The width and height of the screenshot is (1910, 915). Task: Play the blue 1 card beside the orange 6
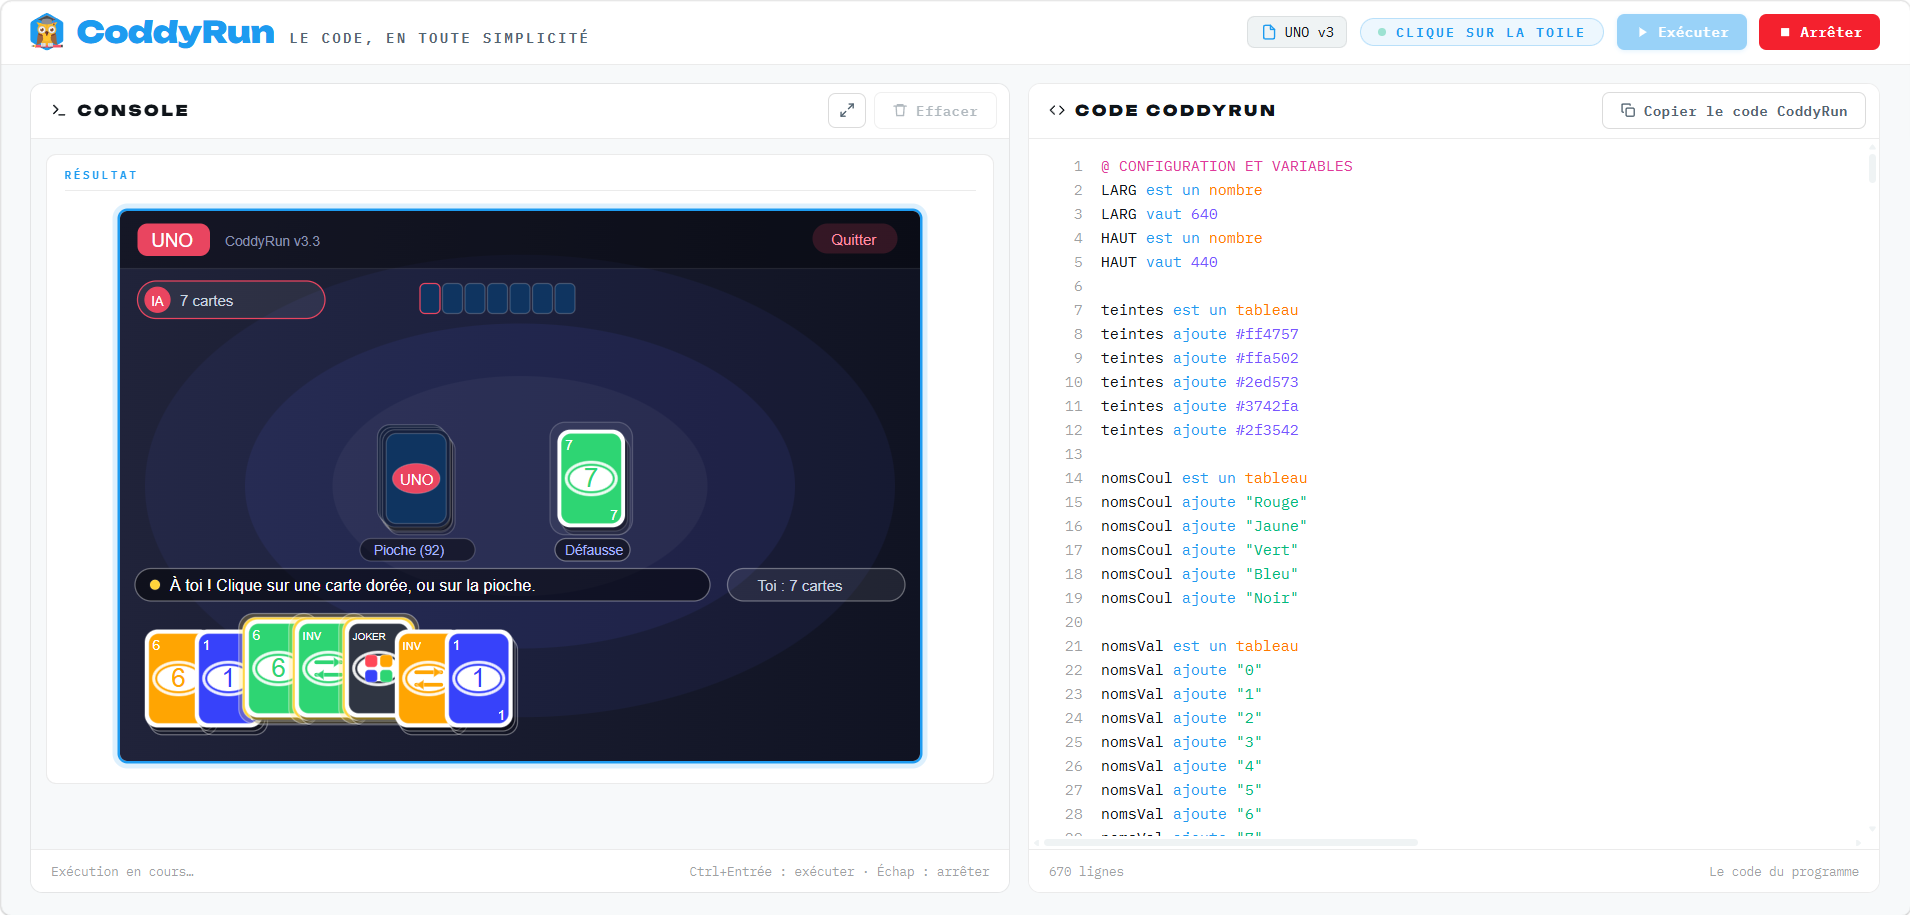[220, 678]
